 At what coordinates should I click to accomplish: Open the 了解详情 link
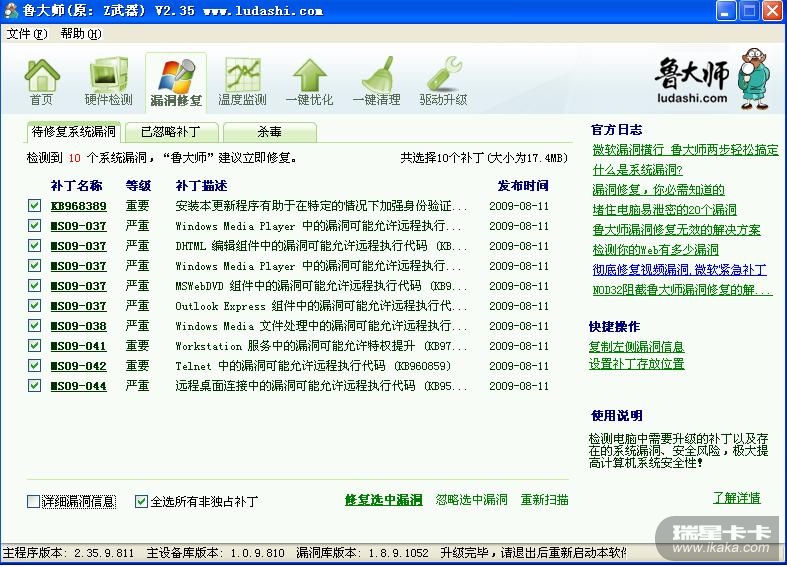(737, 498)
